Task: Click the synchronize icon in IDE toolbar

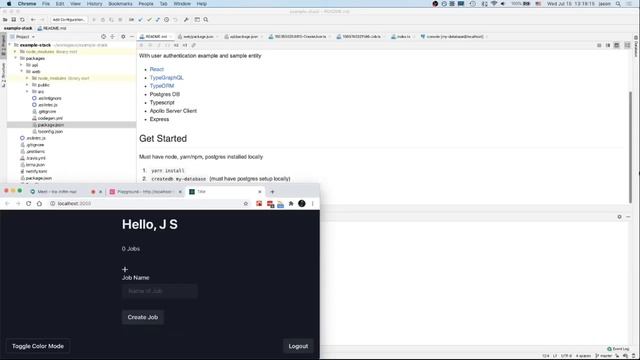Action: coord(22,20)
